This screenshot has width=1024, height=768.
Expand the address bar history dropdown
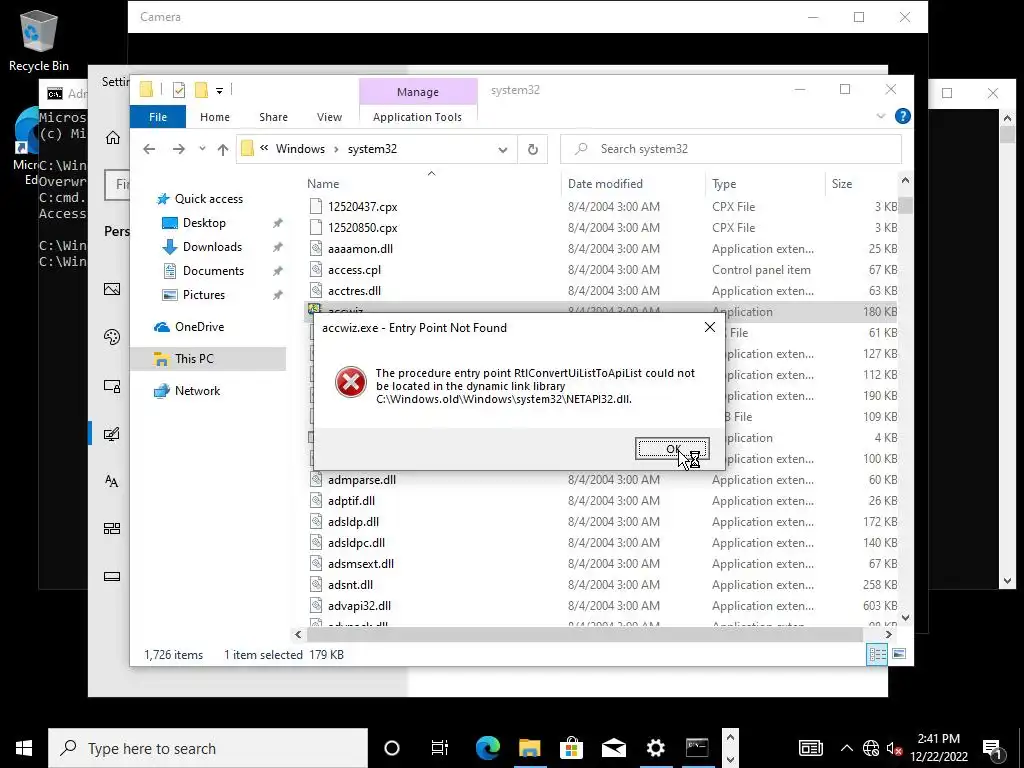[503, 150]
